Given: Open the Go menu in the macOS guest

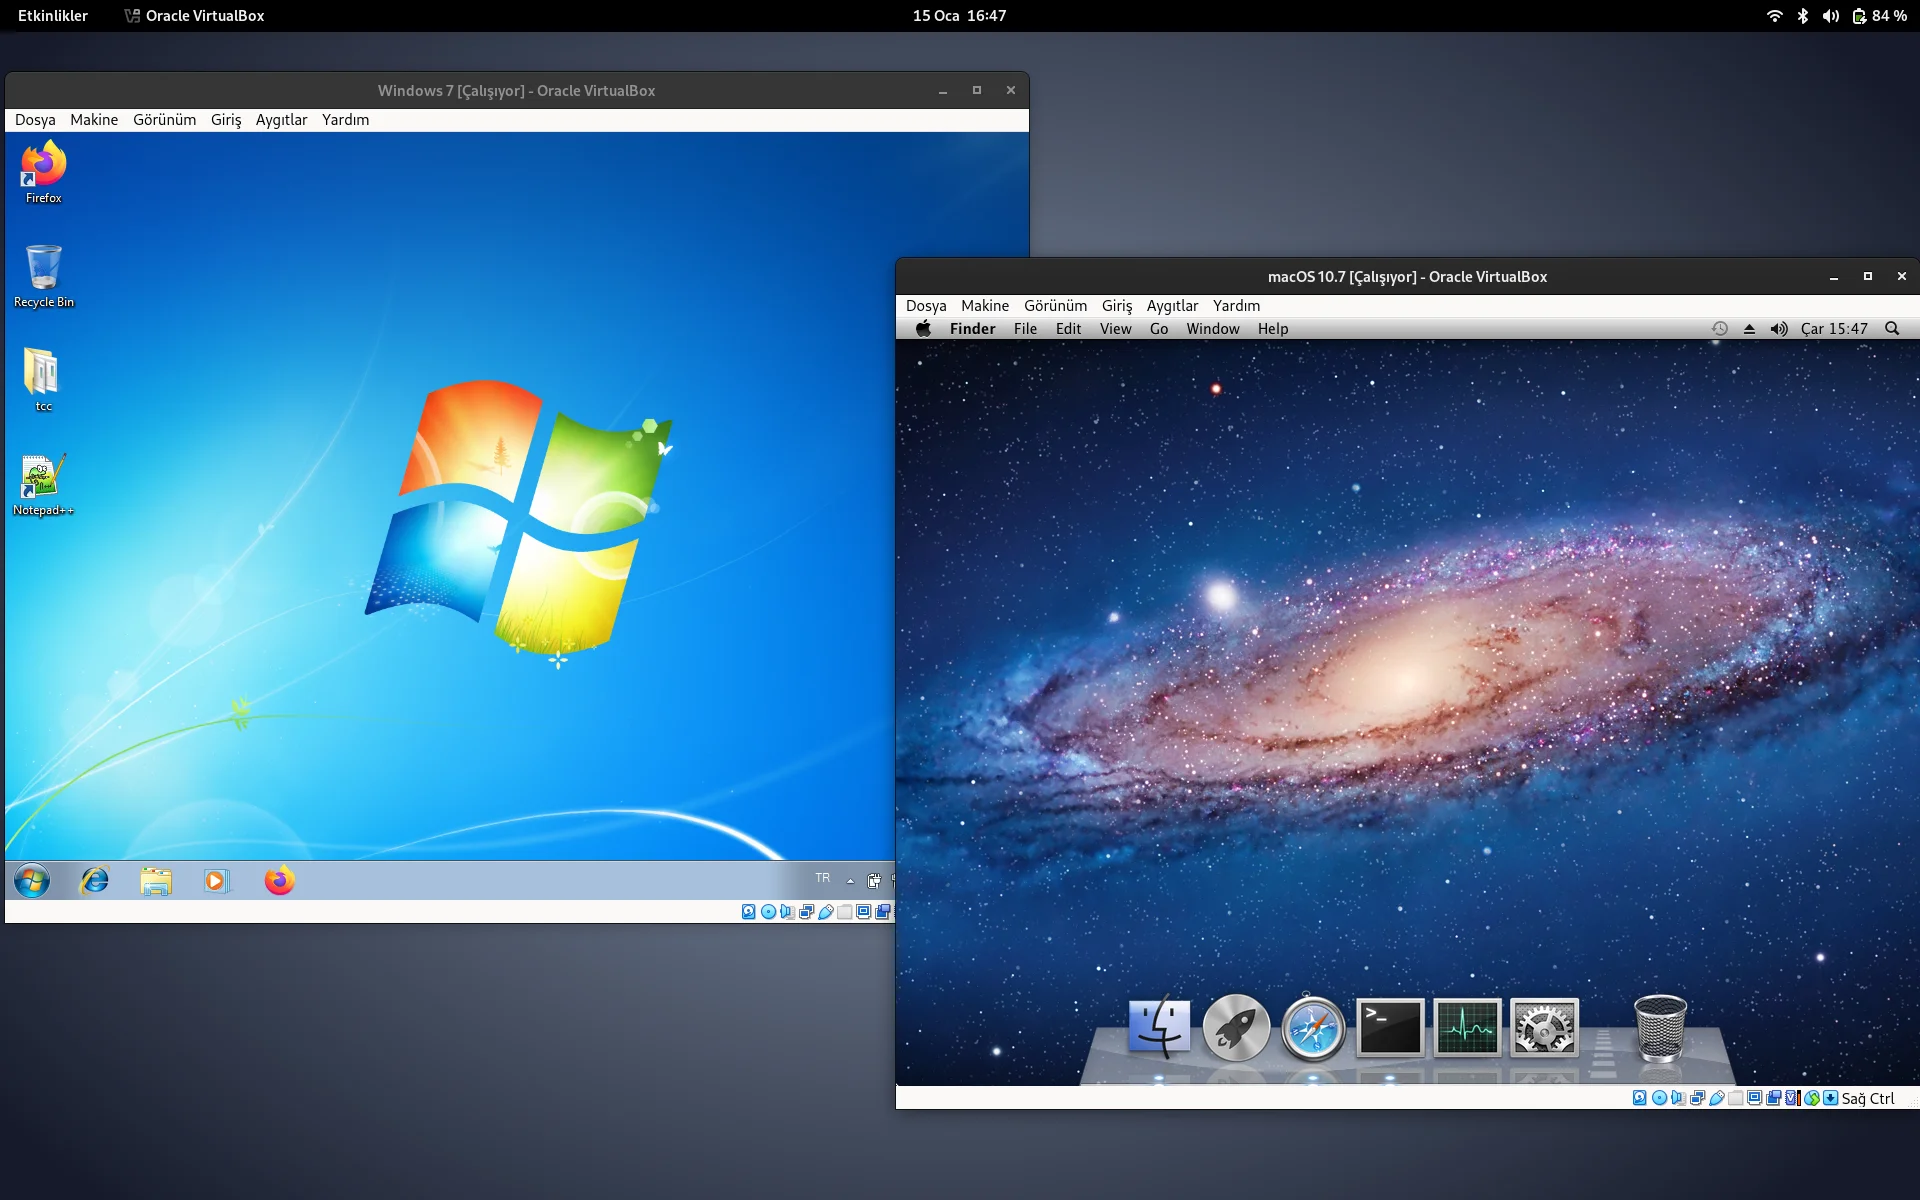Looking at the screenshot, I should 1159,329.
